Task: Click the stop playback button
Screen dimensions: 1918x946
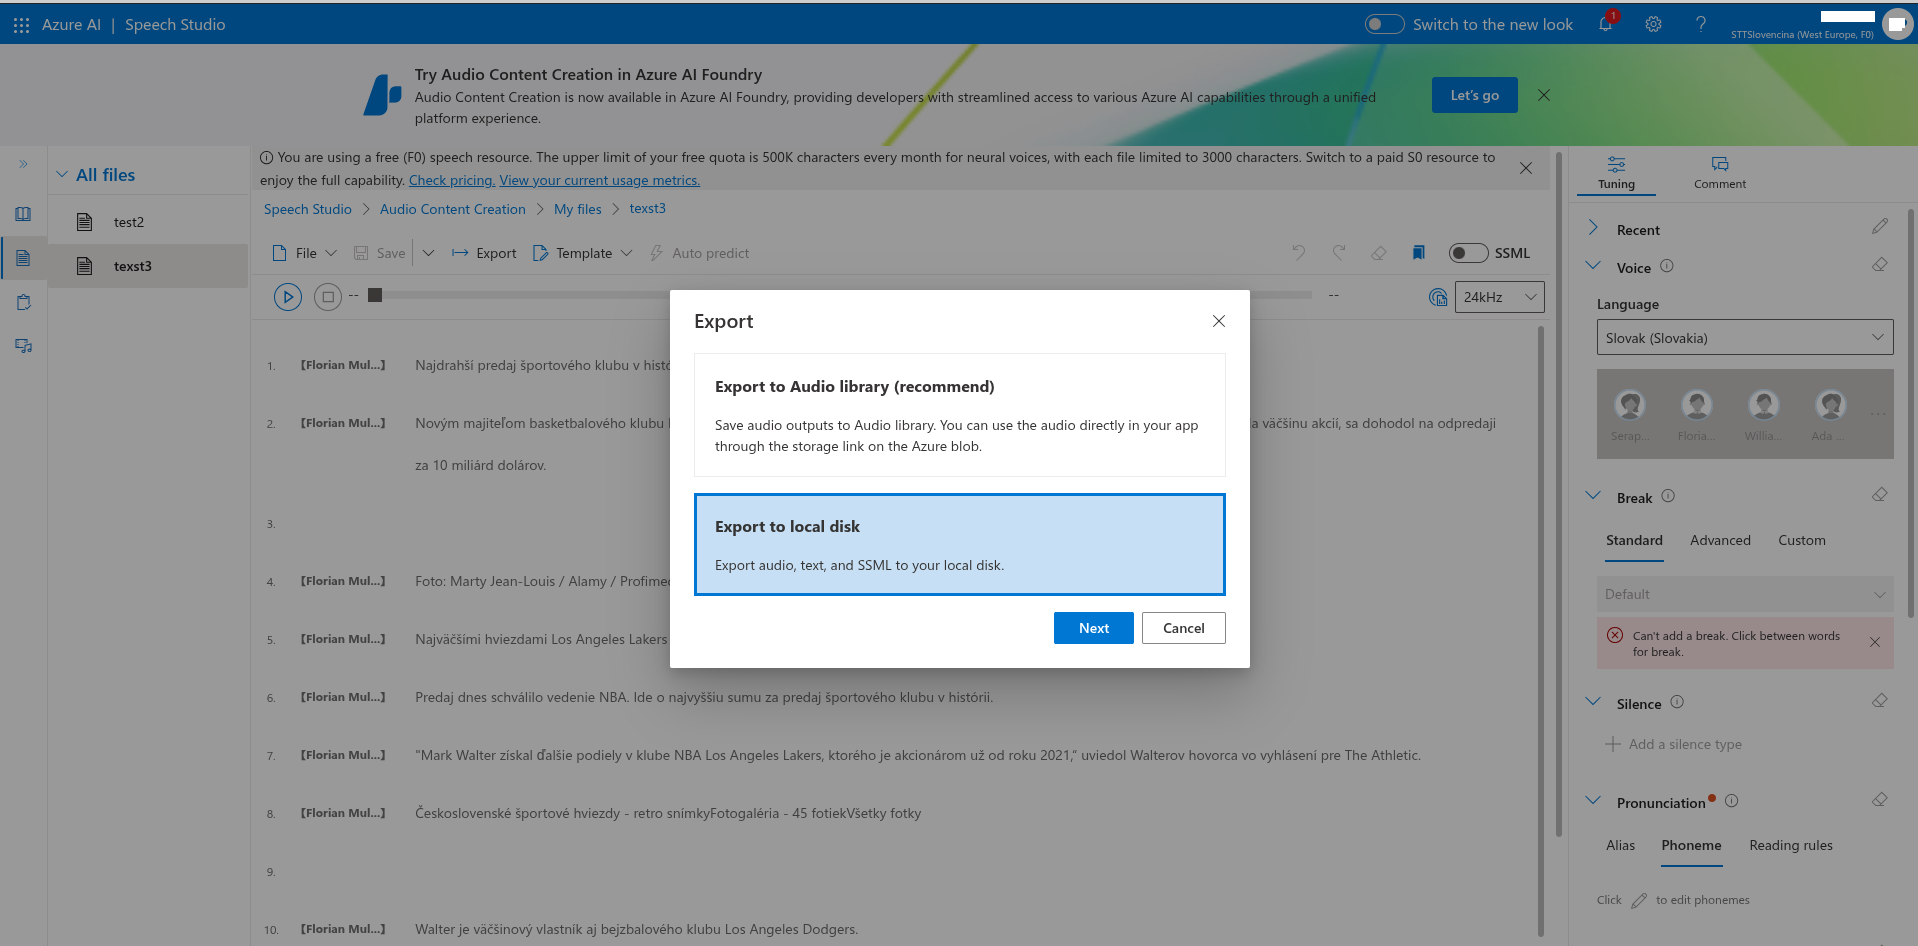Action: click(328, 297)
